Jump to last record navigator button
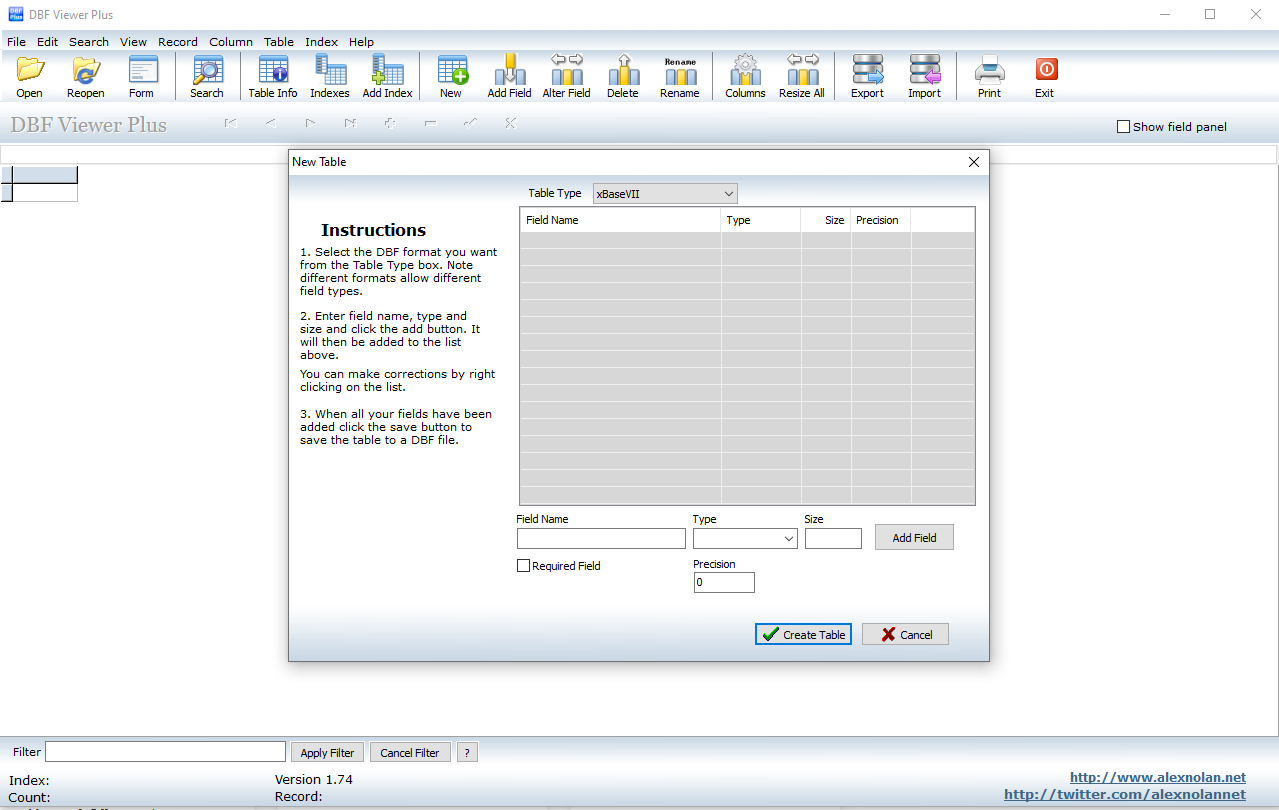 350,124
